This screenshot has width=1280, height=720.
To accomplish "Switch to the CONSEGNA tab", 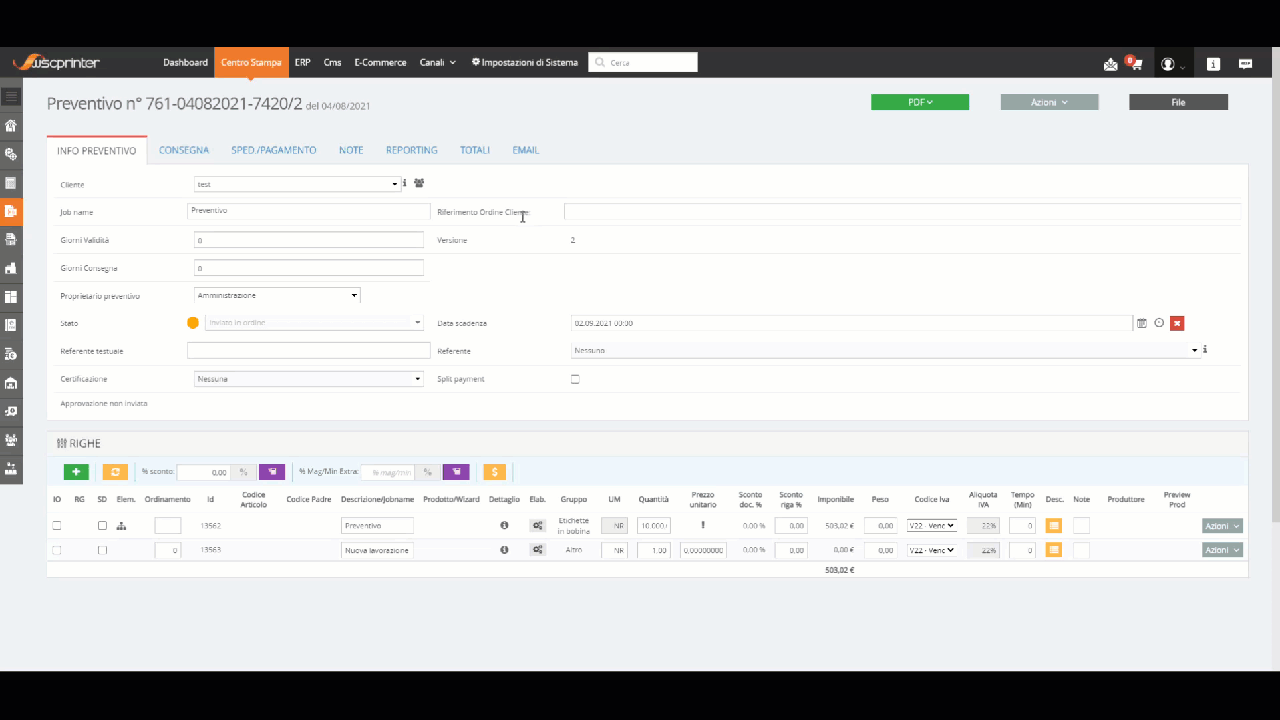I will [x=184, y=150].
